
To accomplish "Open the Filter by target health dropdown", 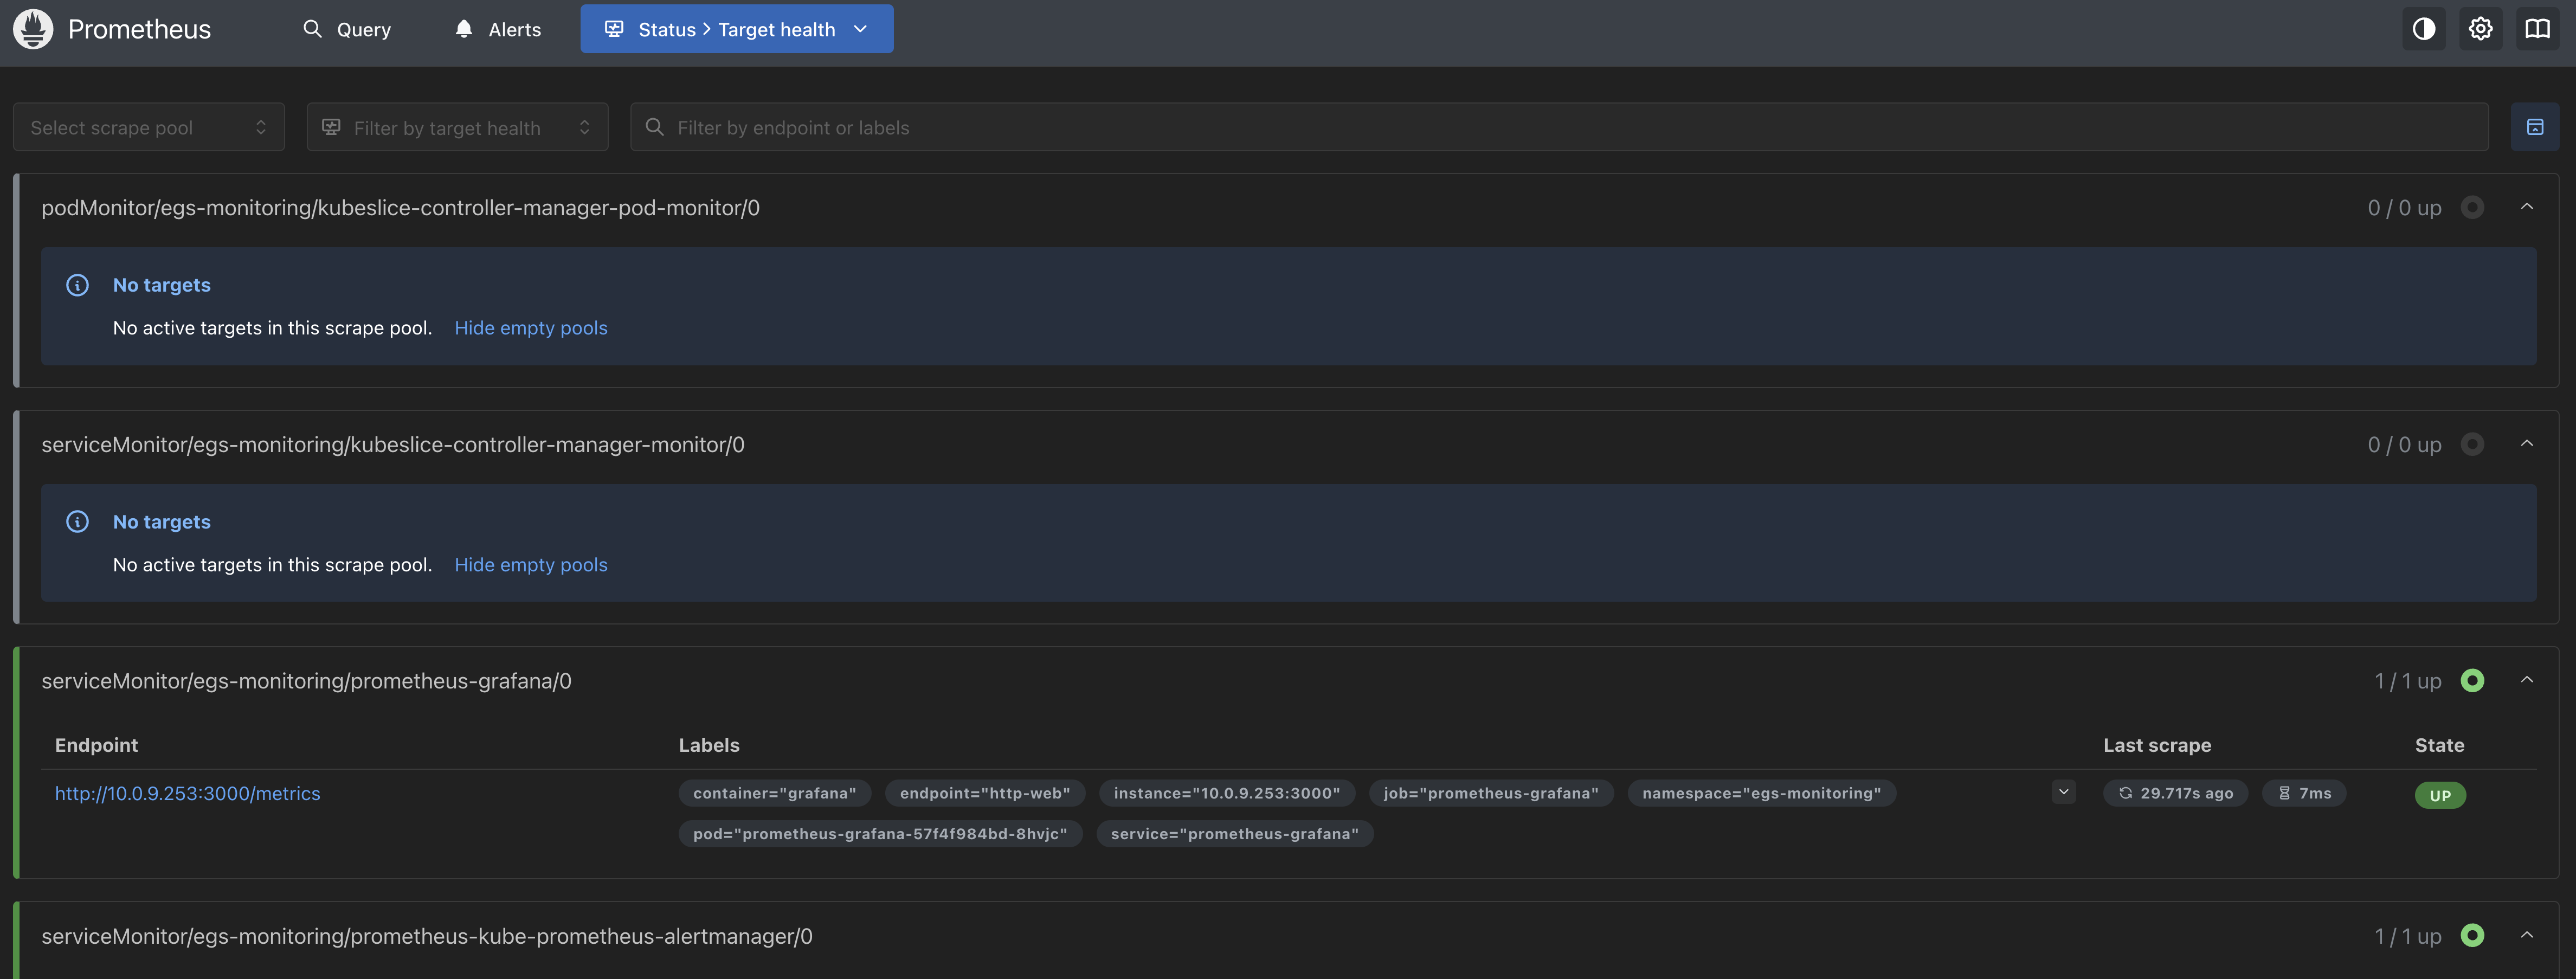I will click(457, 127).
